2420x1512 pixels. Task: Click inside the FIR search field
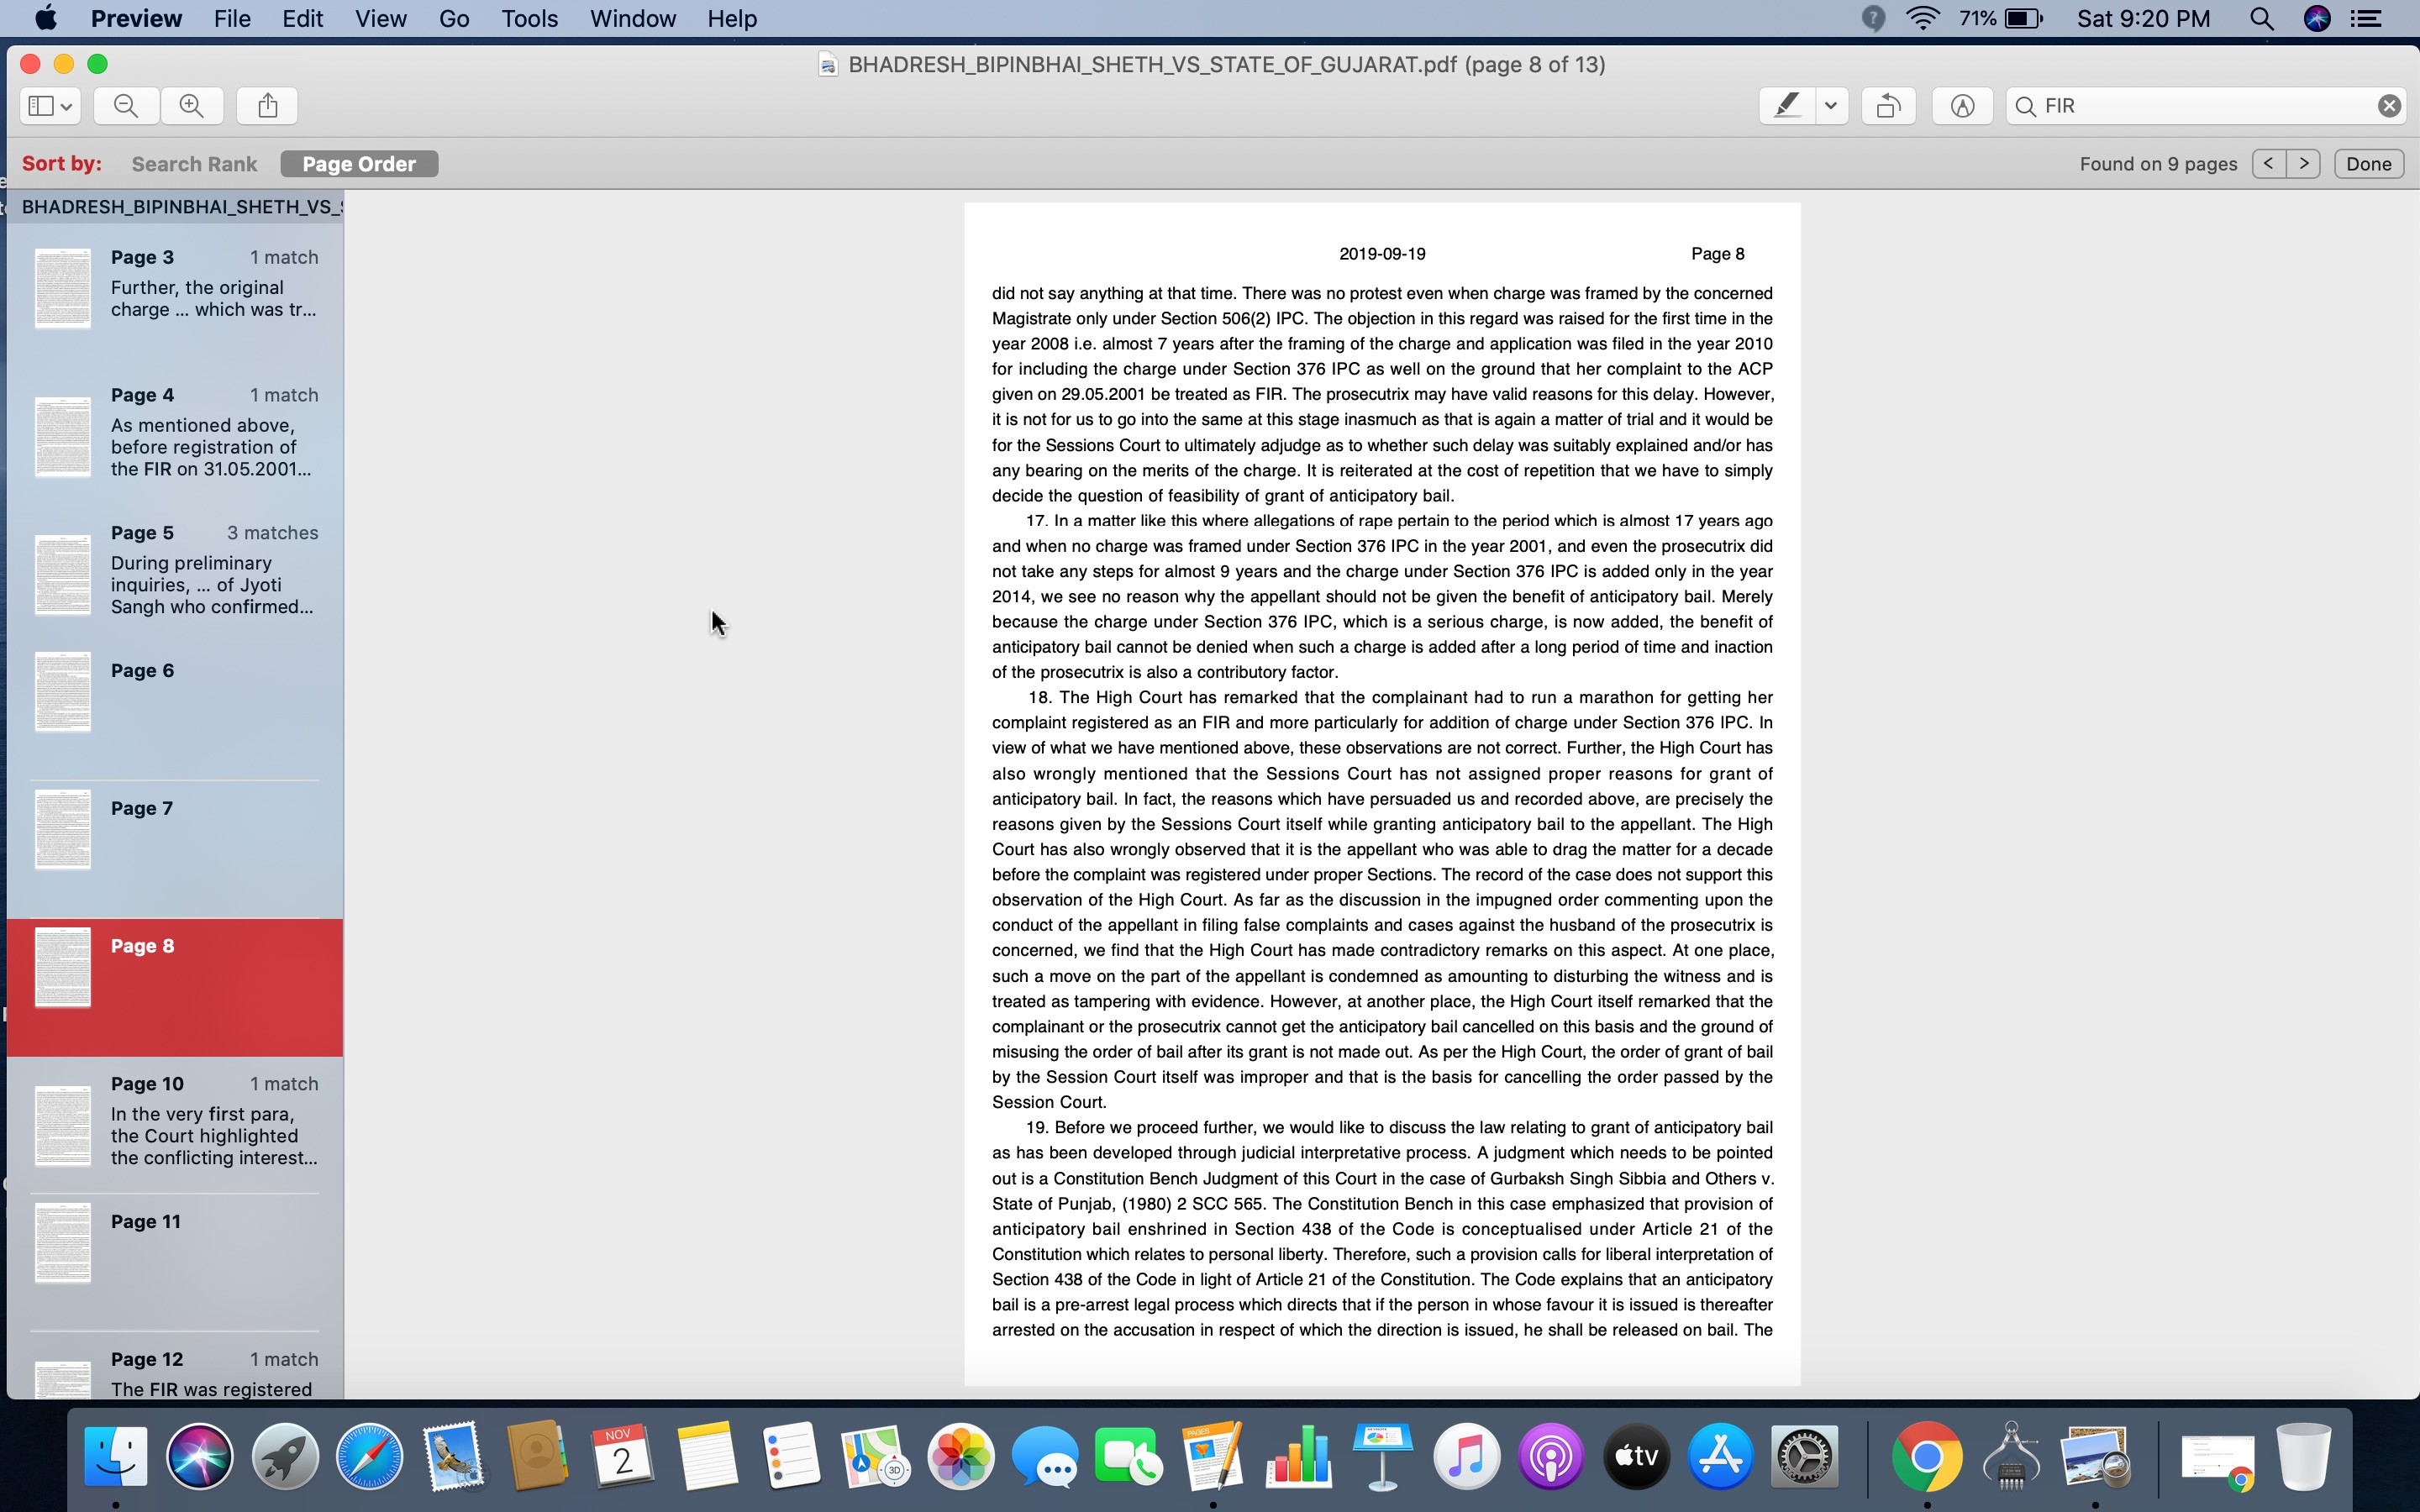(x=2200, y=106)
